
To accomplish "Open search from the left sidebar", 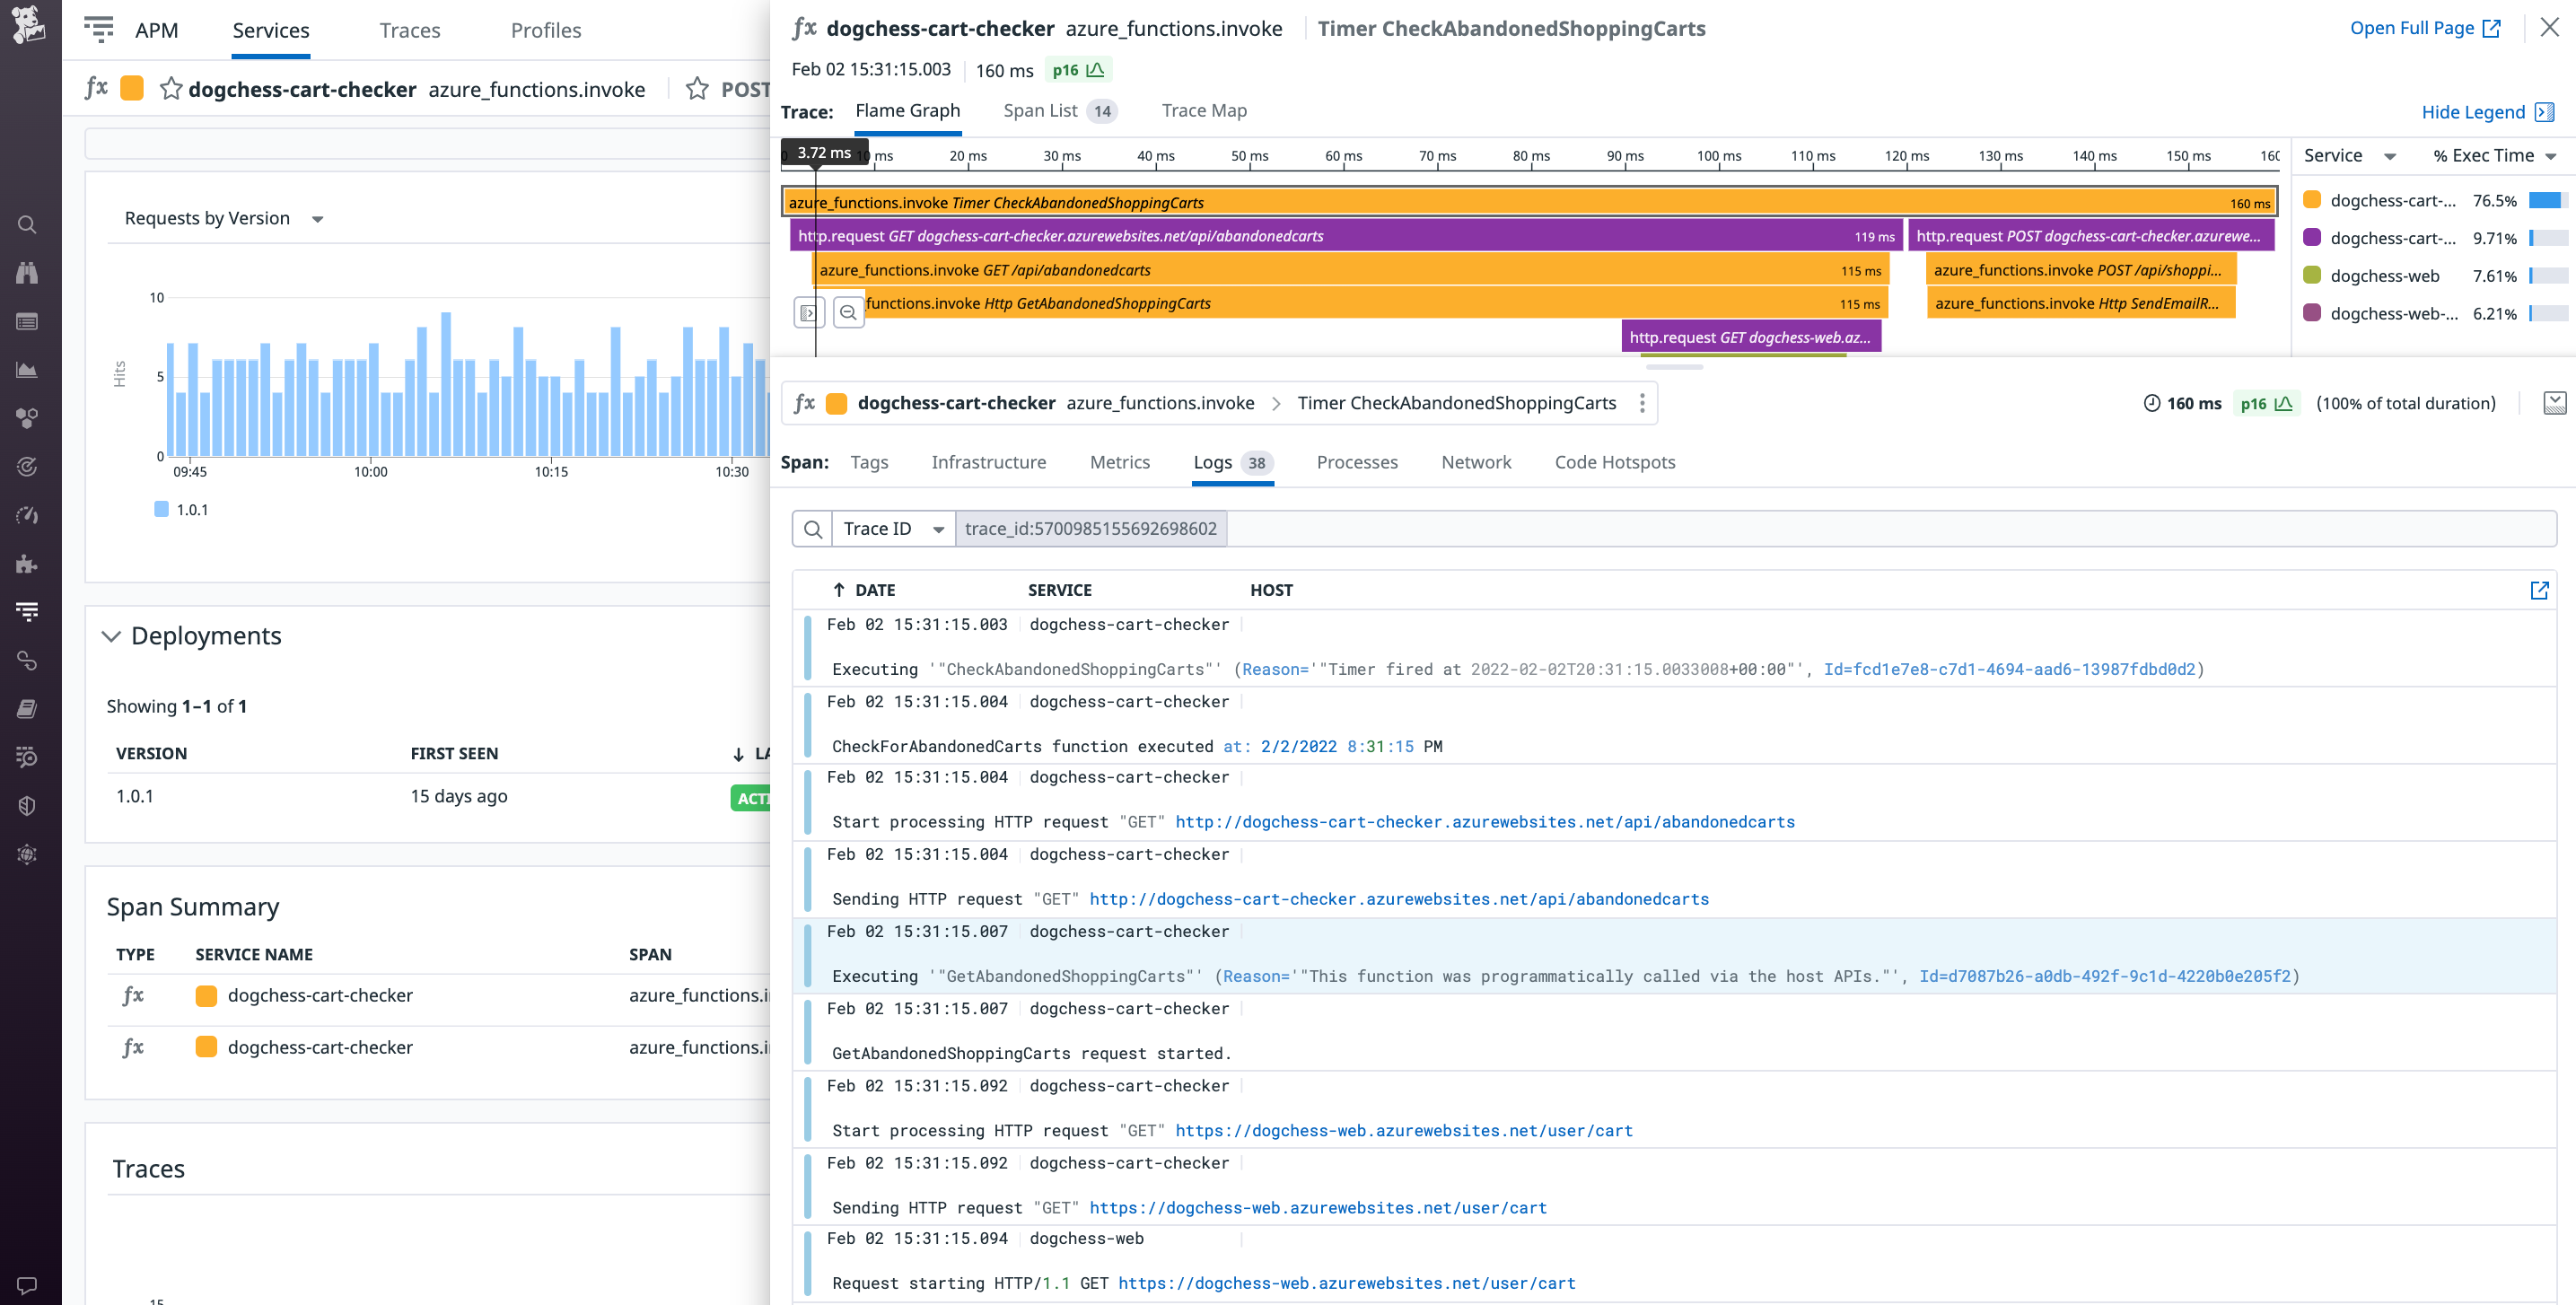I will (27, 224).
